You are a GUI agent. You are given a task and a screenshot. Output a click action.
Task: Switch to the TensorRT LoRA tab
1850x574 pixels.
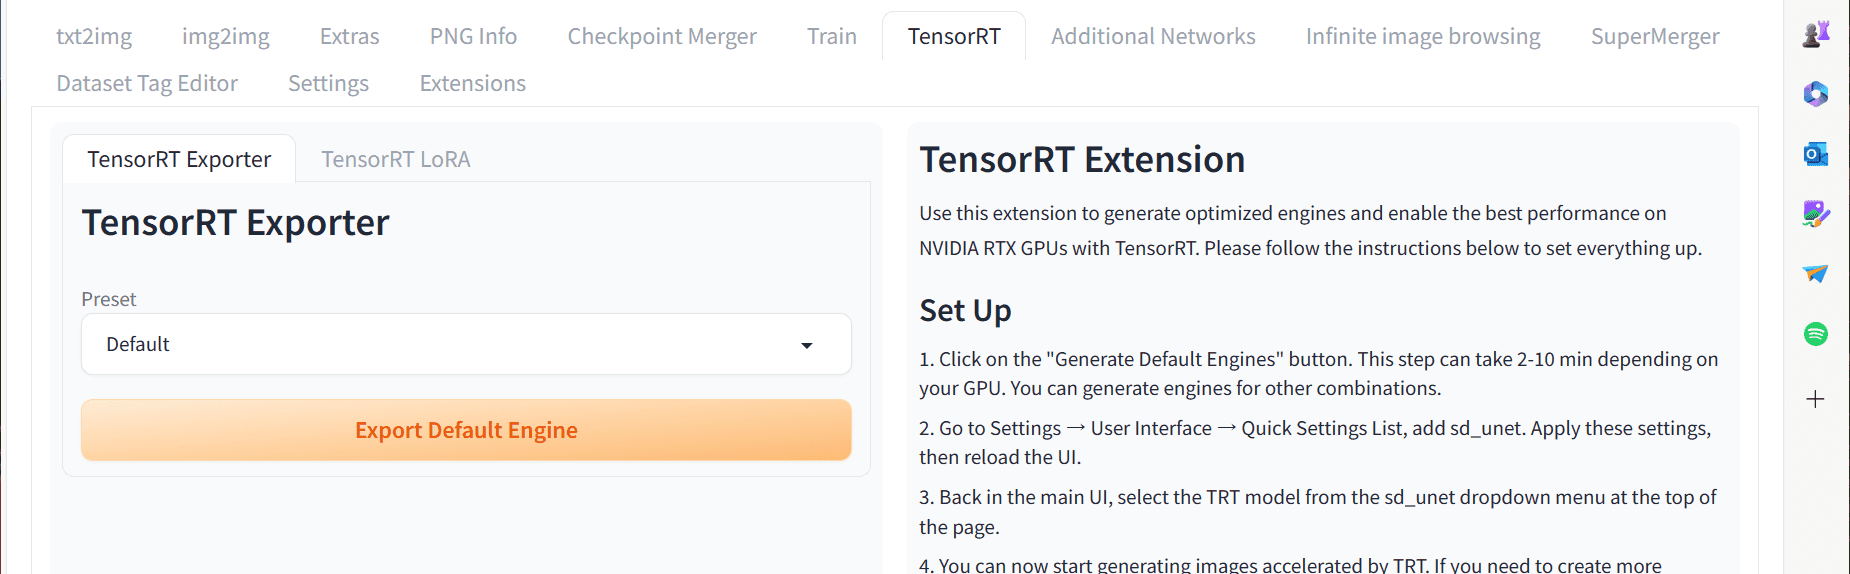point(395,159)
